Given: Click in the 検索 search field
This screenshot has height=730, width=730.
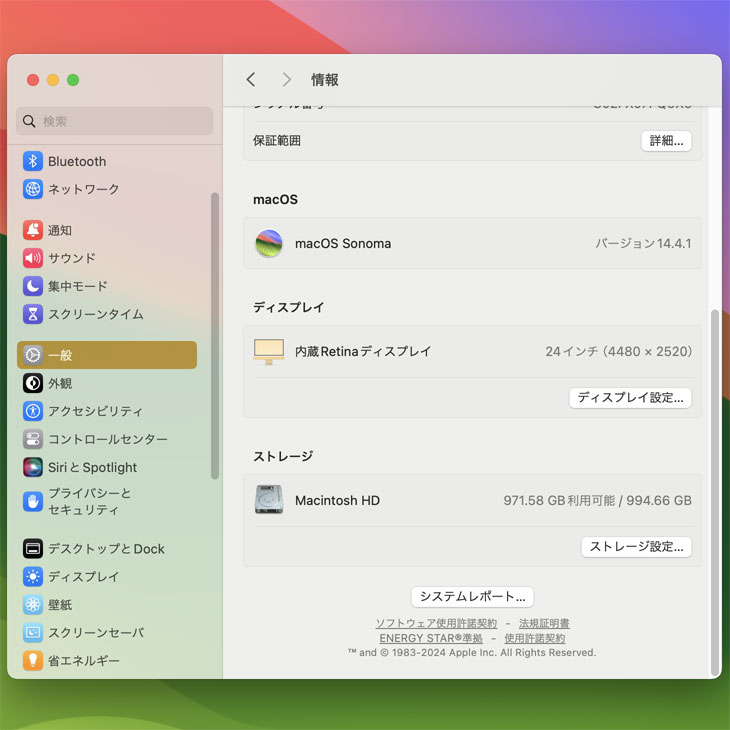Looking at the screenshot, I should [115, 121].
